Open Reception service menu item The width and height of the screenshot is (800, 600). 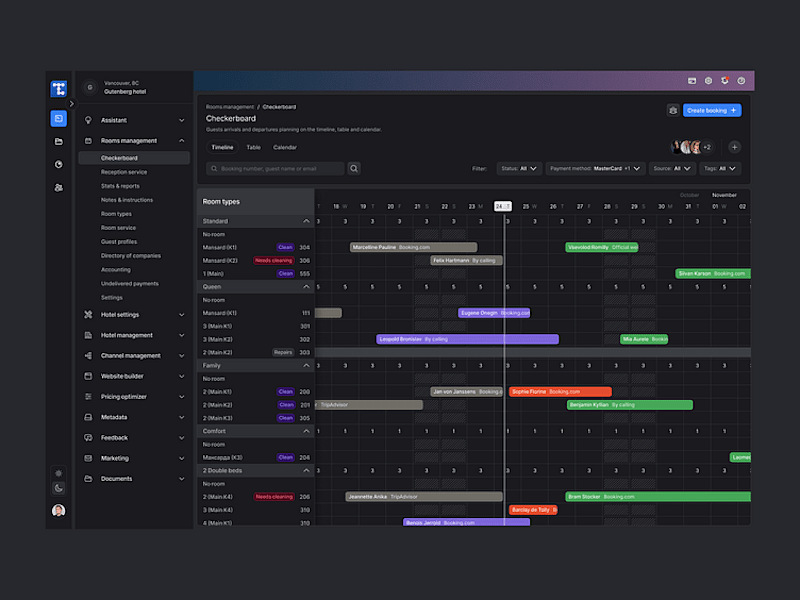point(124,172)
